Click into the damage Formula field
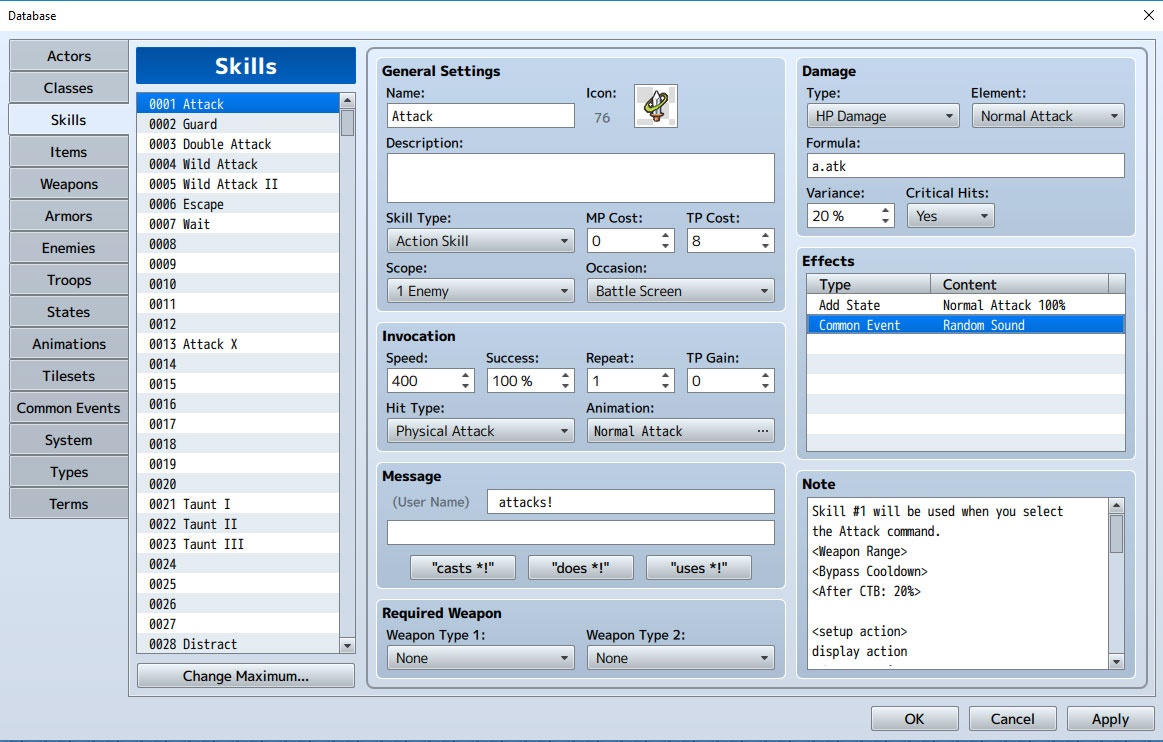 click(965, 166)
